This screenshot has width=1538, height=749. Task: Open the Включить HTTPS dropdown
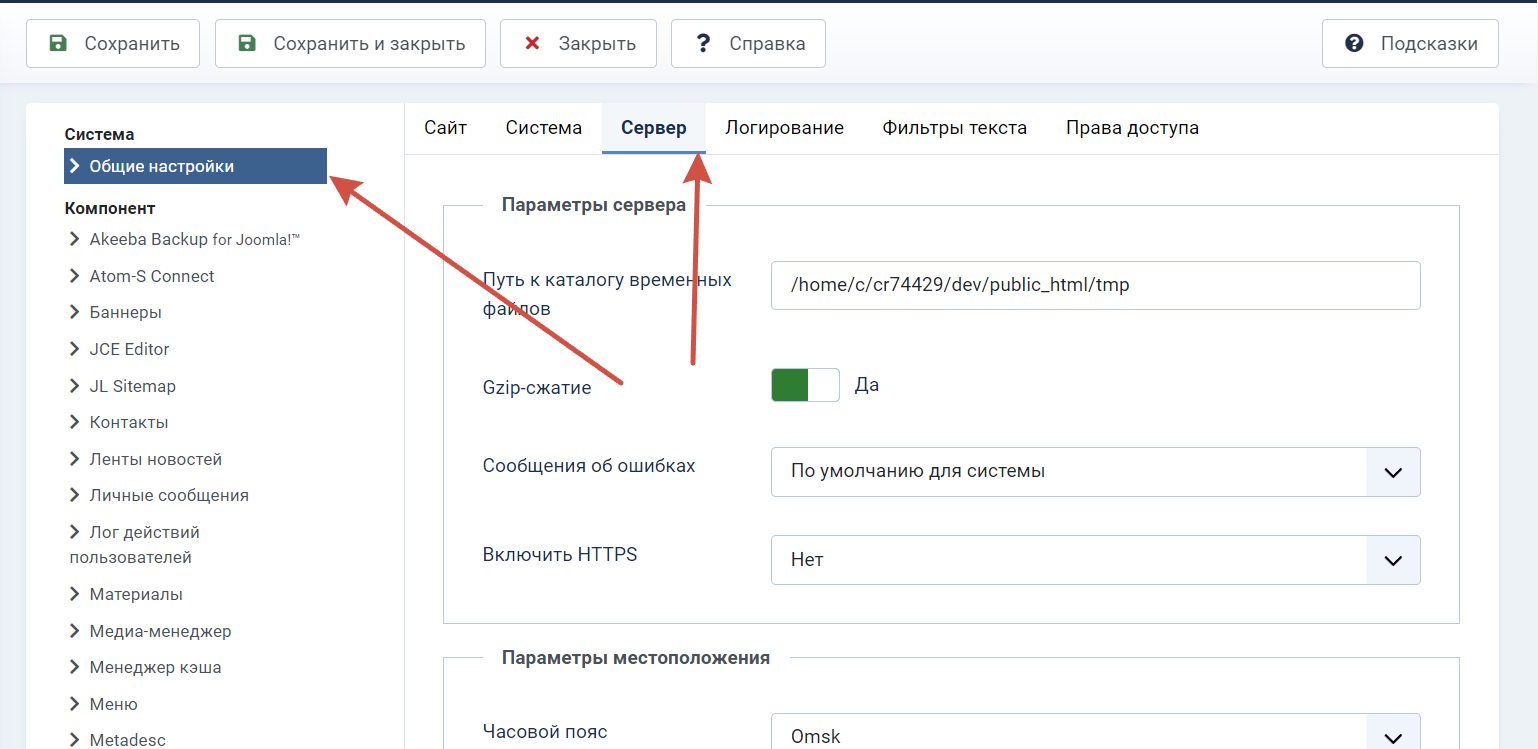[1095, 560]
